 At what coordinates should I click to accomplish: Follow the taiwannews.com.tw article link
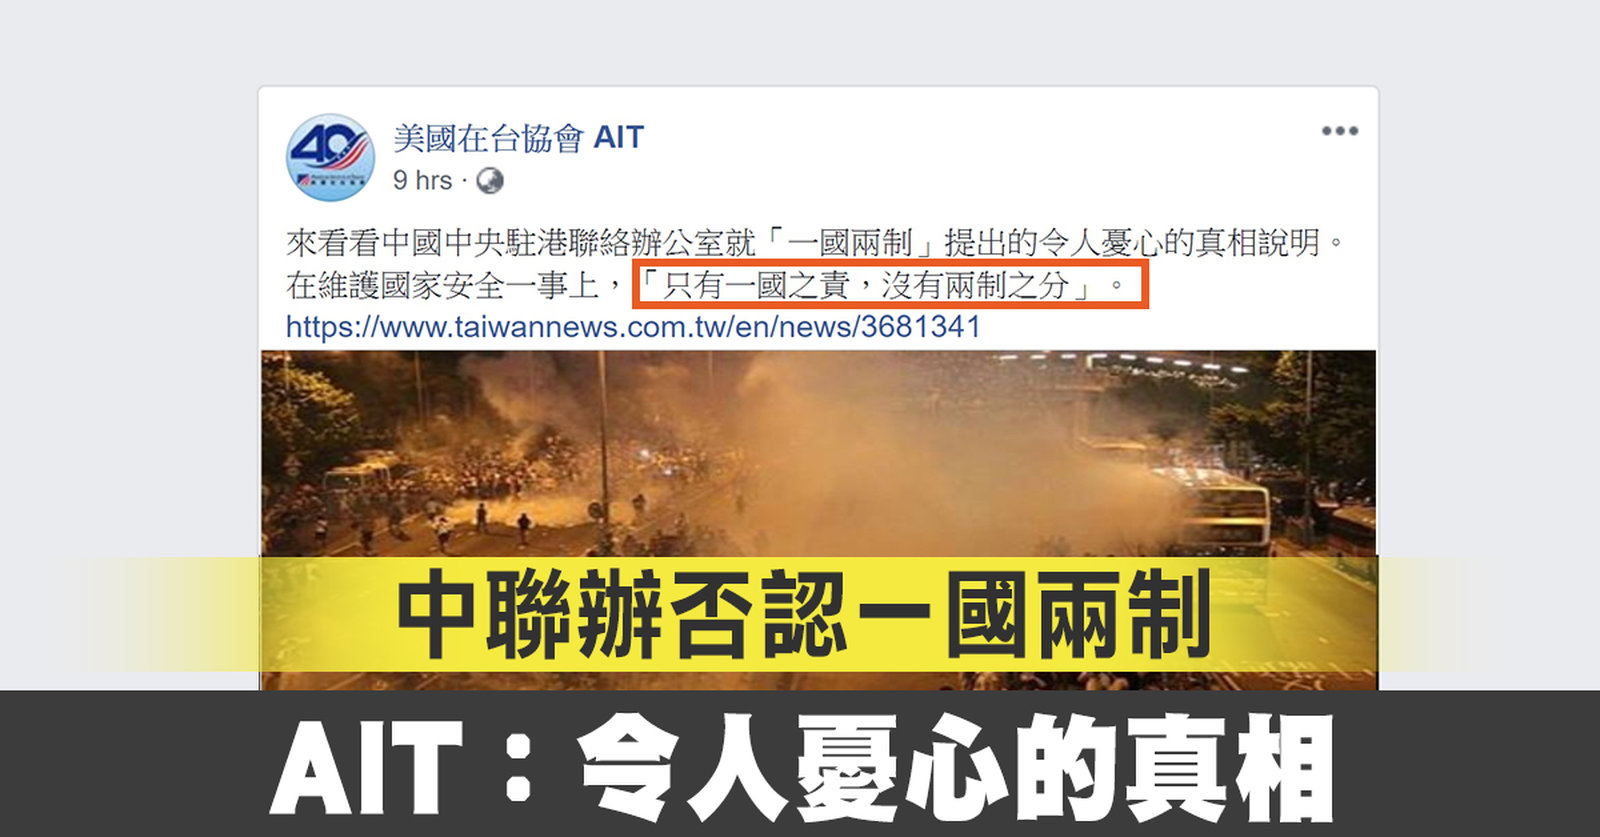[x=633, y=327]
